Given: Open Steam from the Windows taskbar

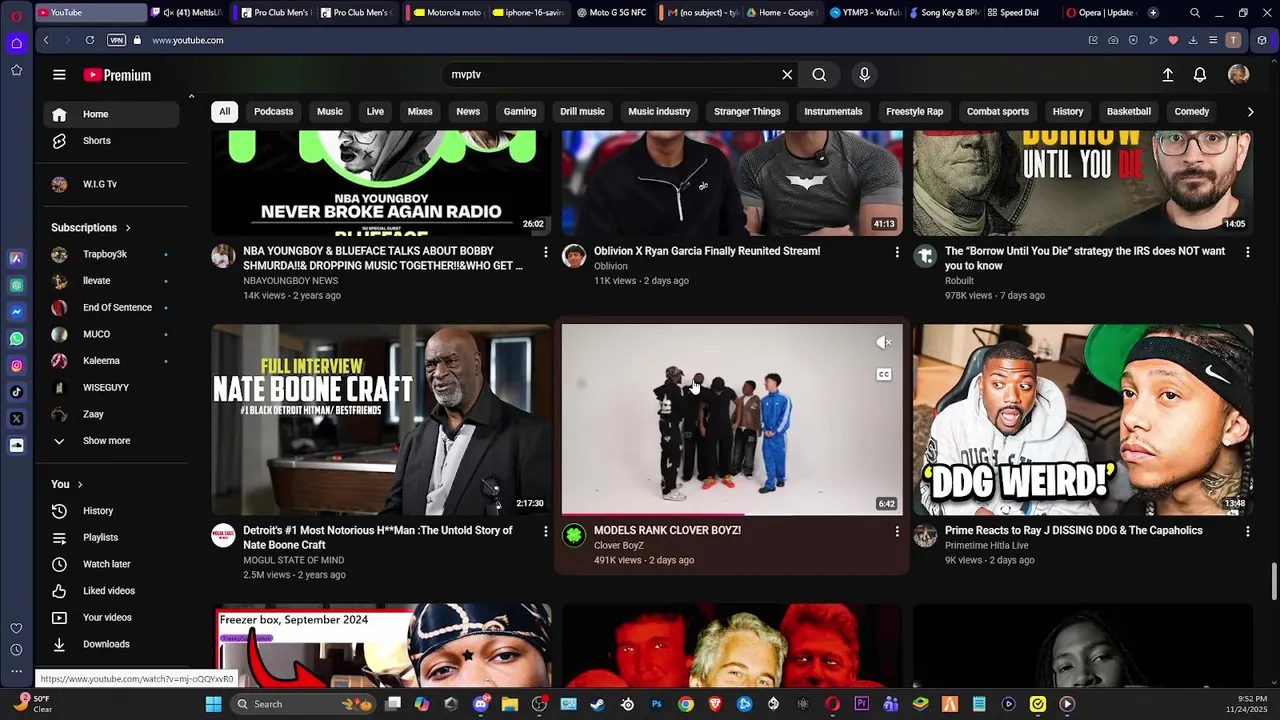Looking at the screenshot, I should point(597,704).
